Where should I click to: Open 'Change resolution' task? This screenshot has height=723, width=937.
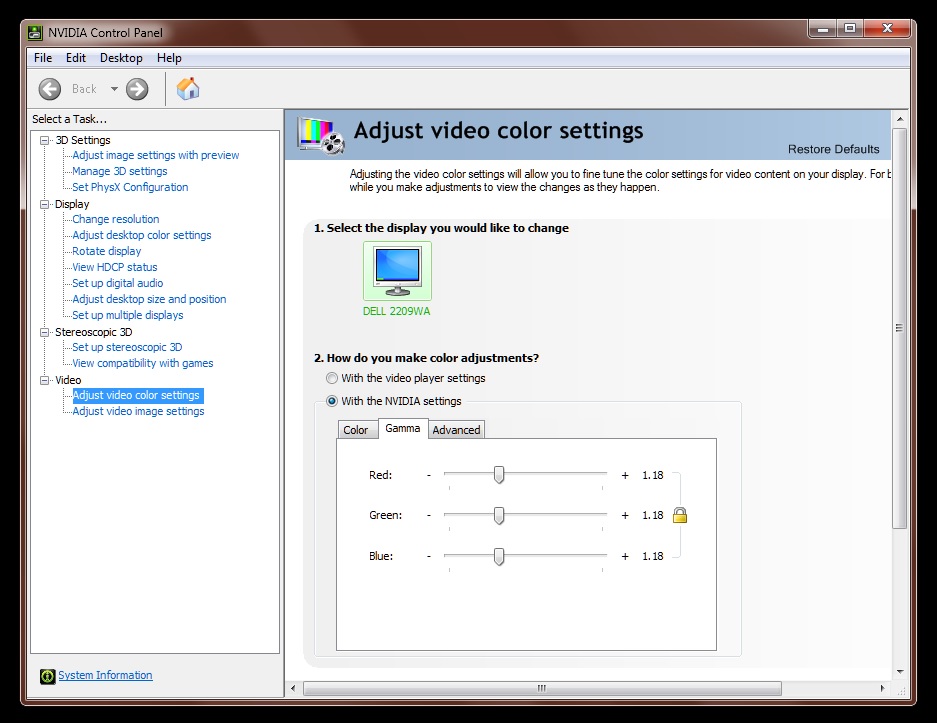click(x=115, y=219)
